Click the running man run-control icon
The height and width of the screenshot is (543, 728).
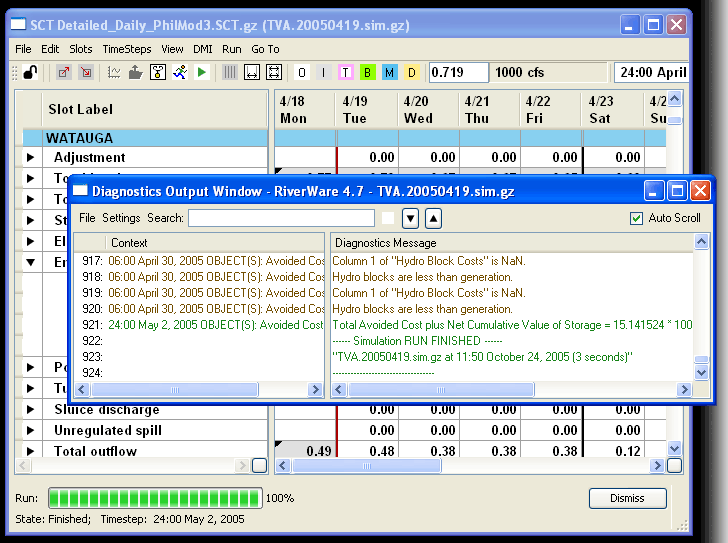[x=180, y=72]
